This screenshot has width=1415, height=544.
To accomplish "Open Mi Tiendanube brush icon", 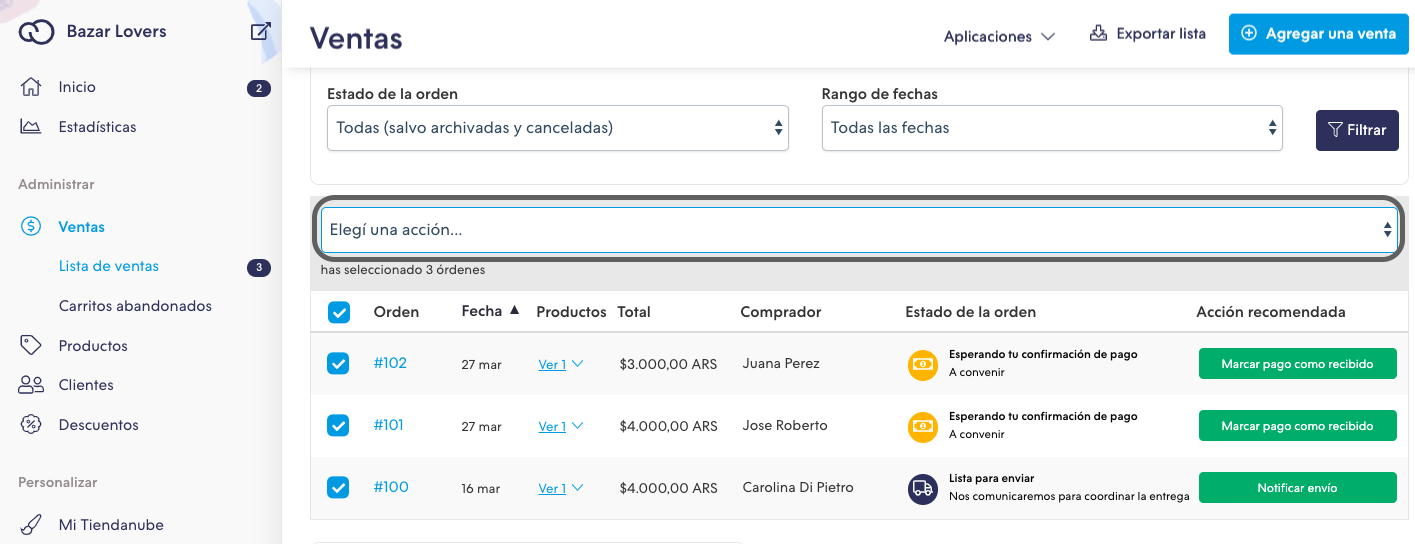I will tap(31, 524).
